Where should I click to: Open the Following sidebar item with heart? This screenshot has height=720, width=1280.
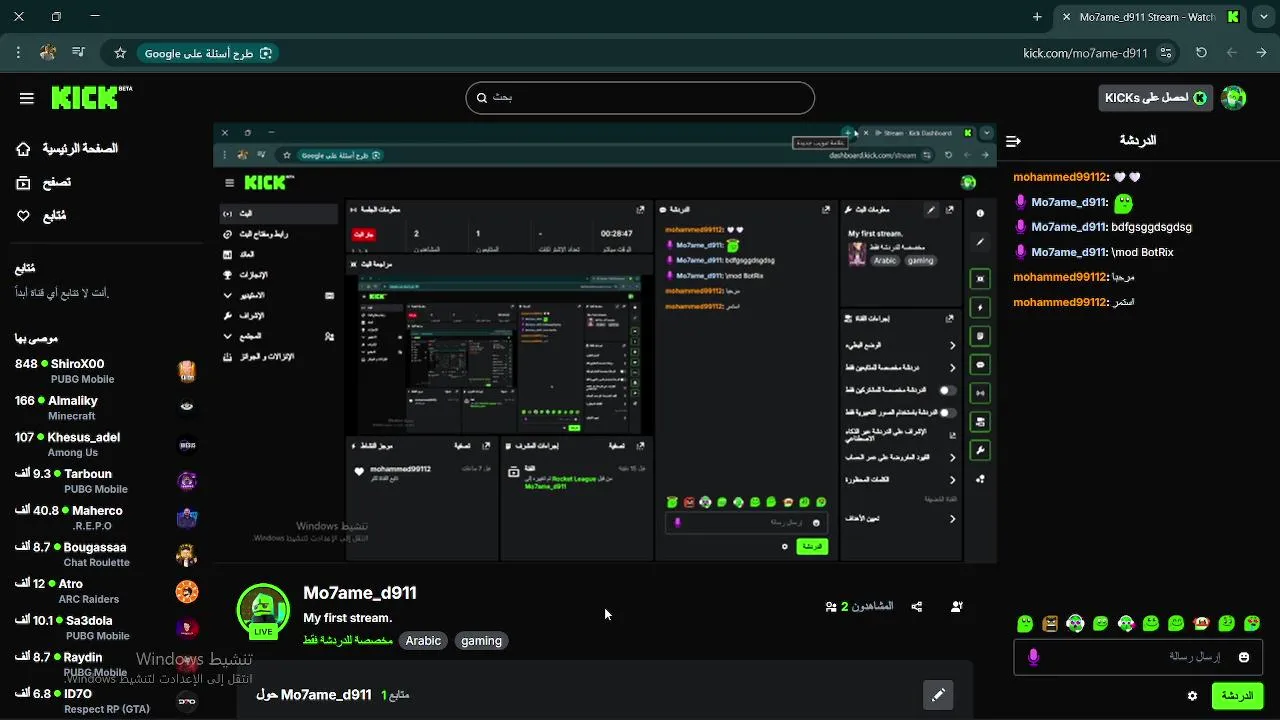pos(41,216)
